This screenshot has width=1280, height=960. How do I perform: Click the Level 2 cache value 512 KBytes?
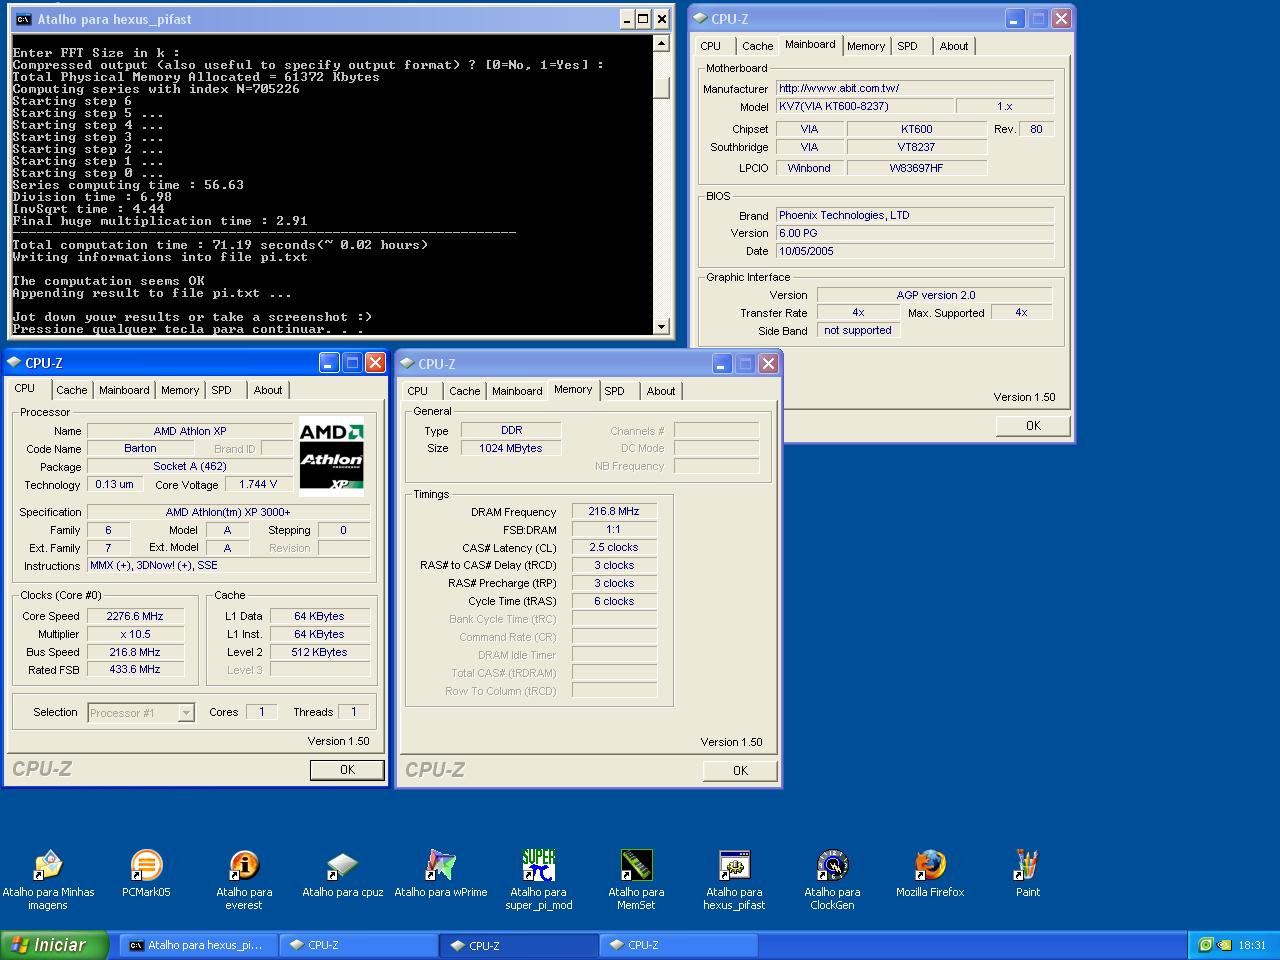pyautogui.click(x=320, y=652)
